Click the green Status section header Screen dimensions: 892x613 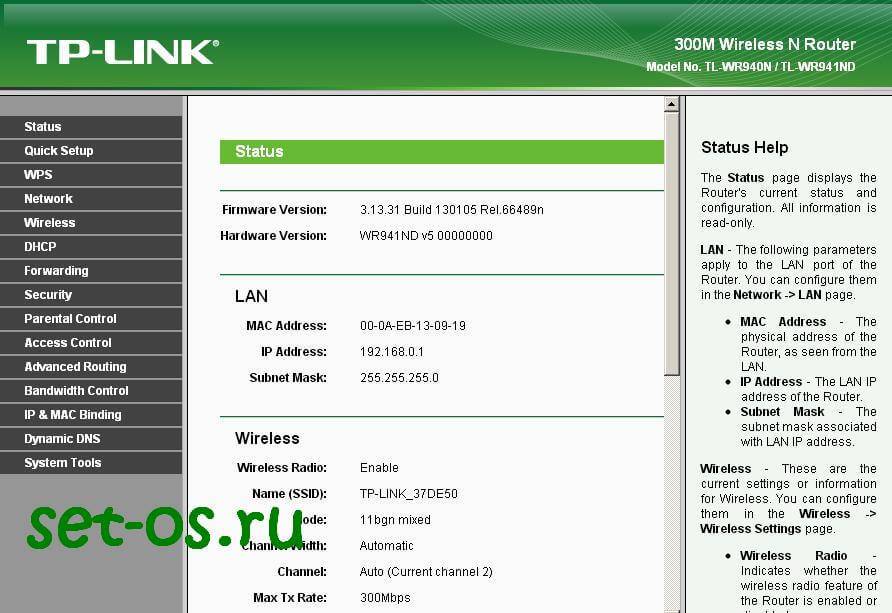441,152
